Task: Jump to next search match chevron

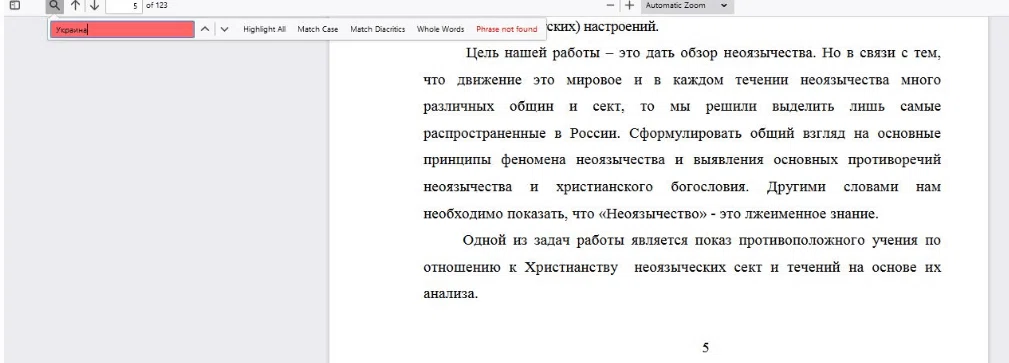Action: (224, 29)
